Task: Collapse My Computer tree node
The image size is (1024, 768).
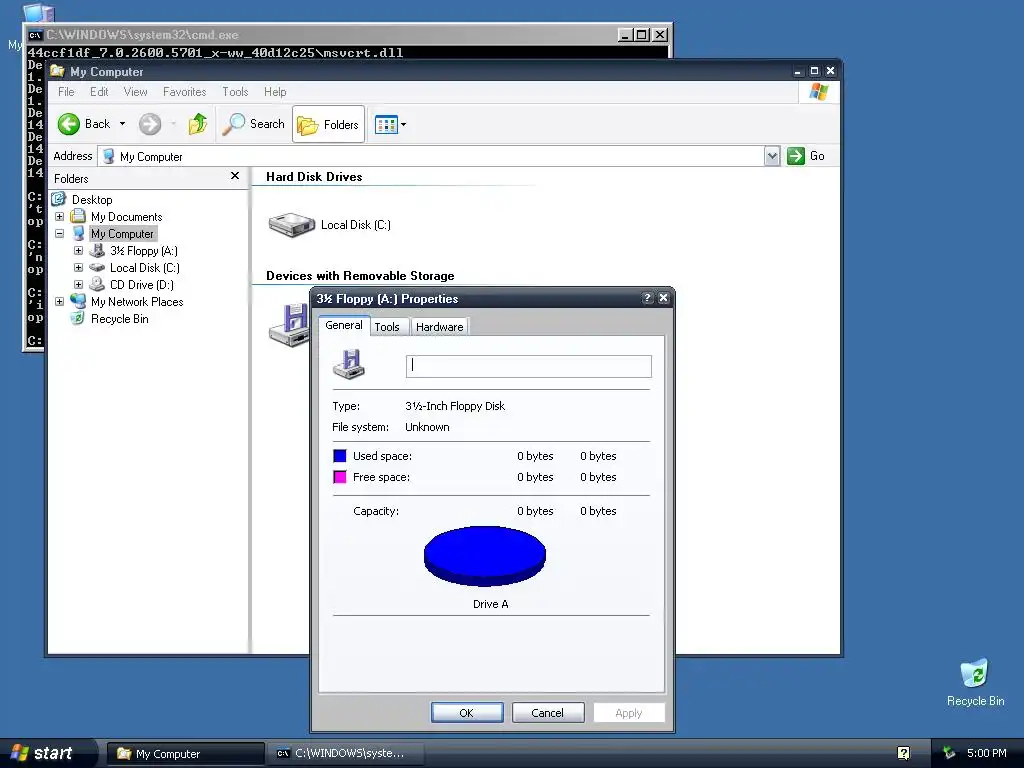Action: point(59,233)
